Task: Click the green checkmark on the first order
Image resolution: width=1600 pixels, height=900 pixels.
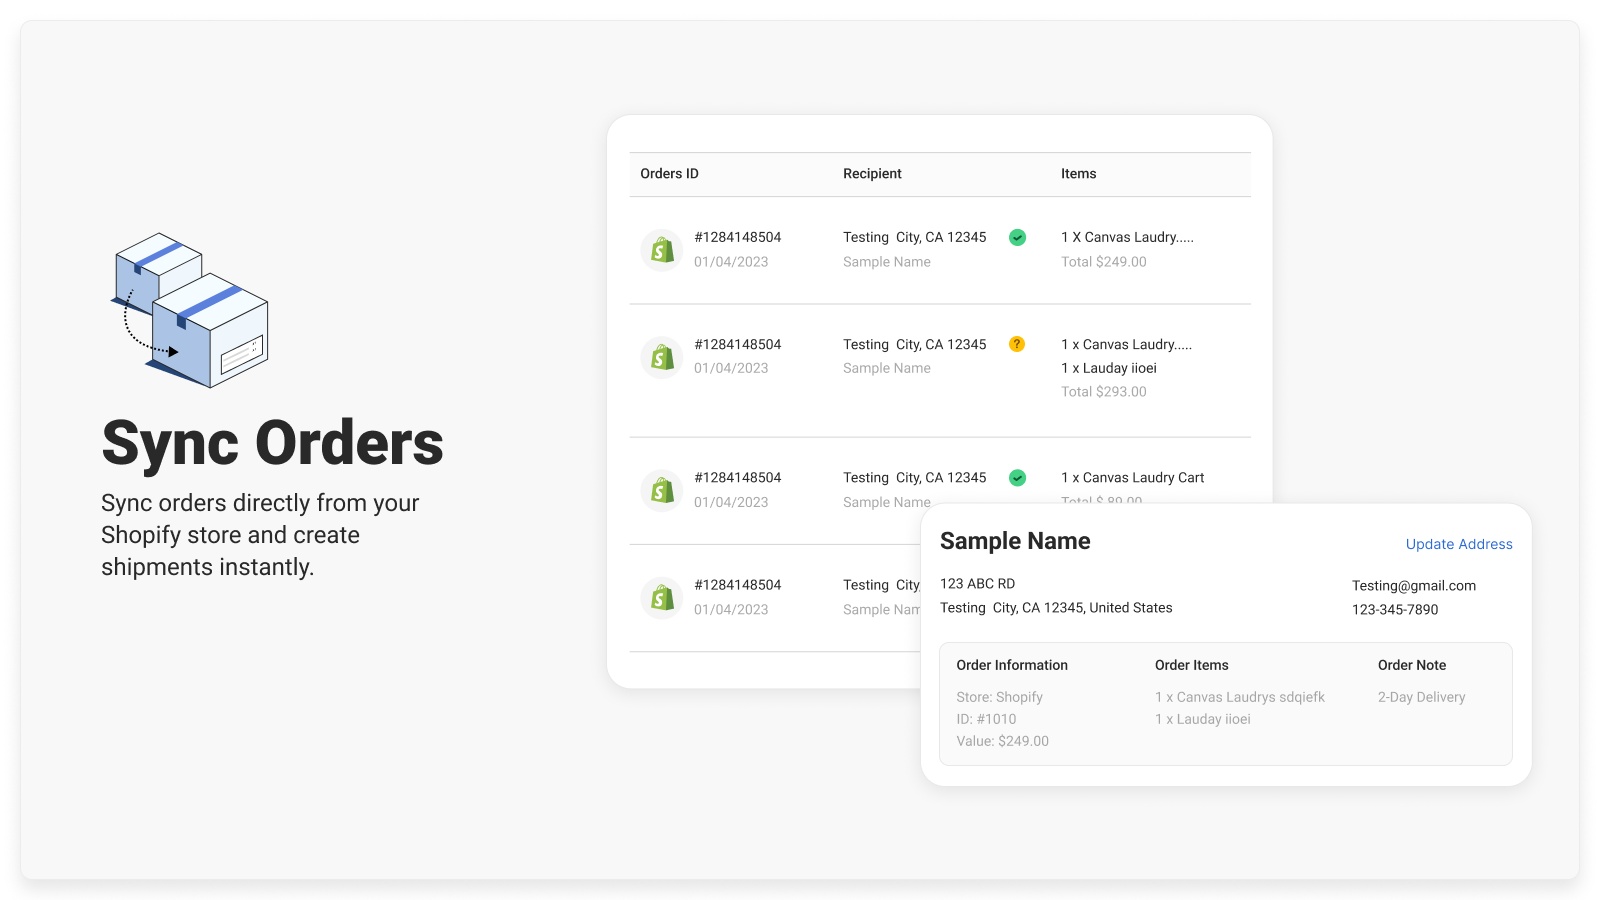Action: tap(1017, 237)
